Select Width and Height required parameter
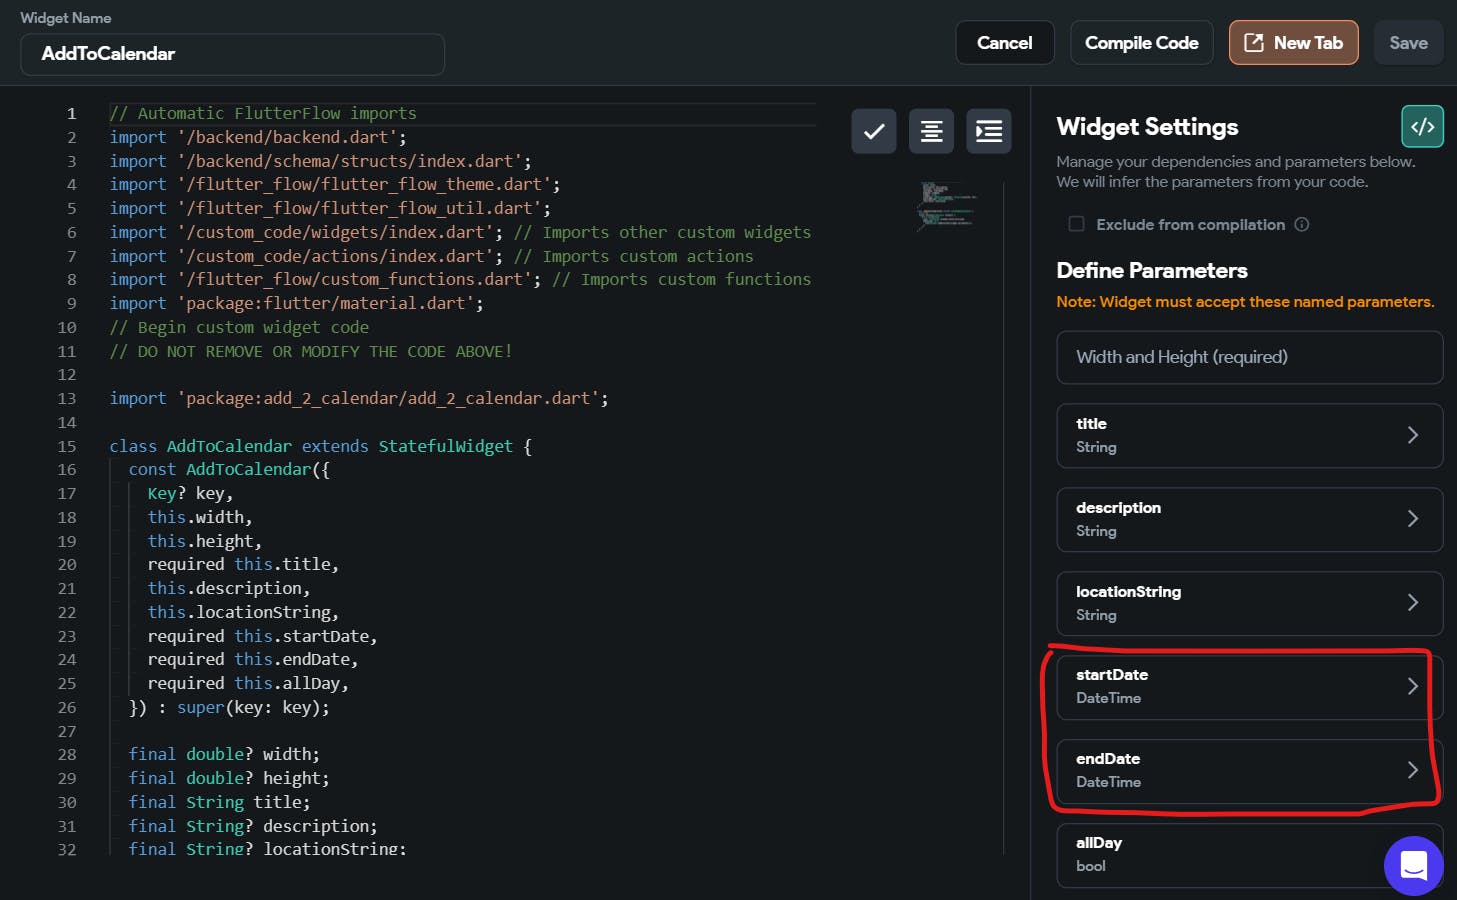Image resolution: width=1457 pixels, height=900 pixels. coord(1249,357)
